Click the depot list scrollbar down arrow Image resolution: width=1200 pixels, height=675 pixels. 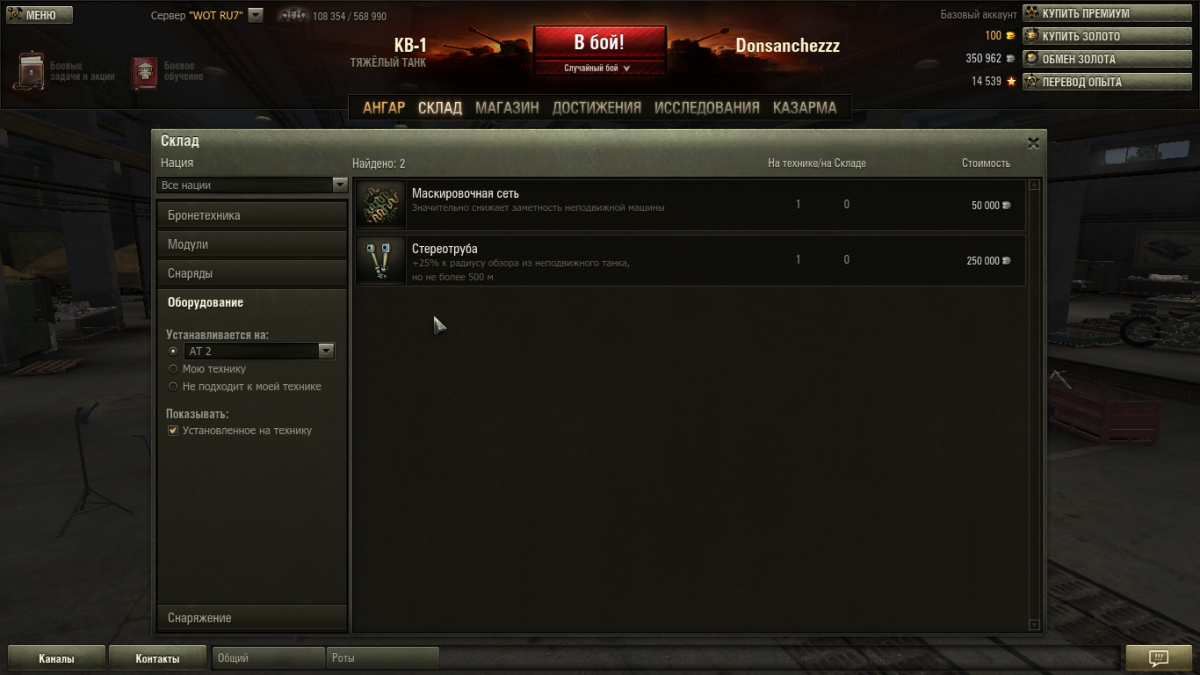coord(1034,625)
